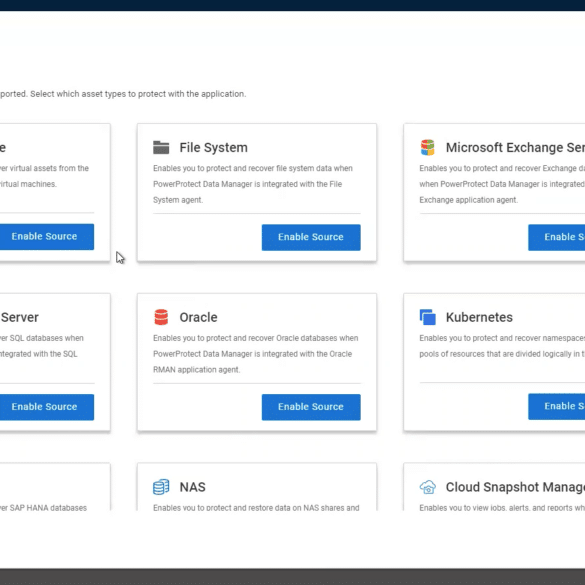The width and height of the screenshot is (585, 585).
Task: Enable Source for the SQL Server card
Action: tap(47, 407)
